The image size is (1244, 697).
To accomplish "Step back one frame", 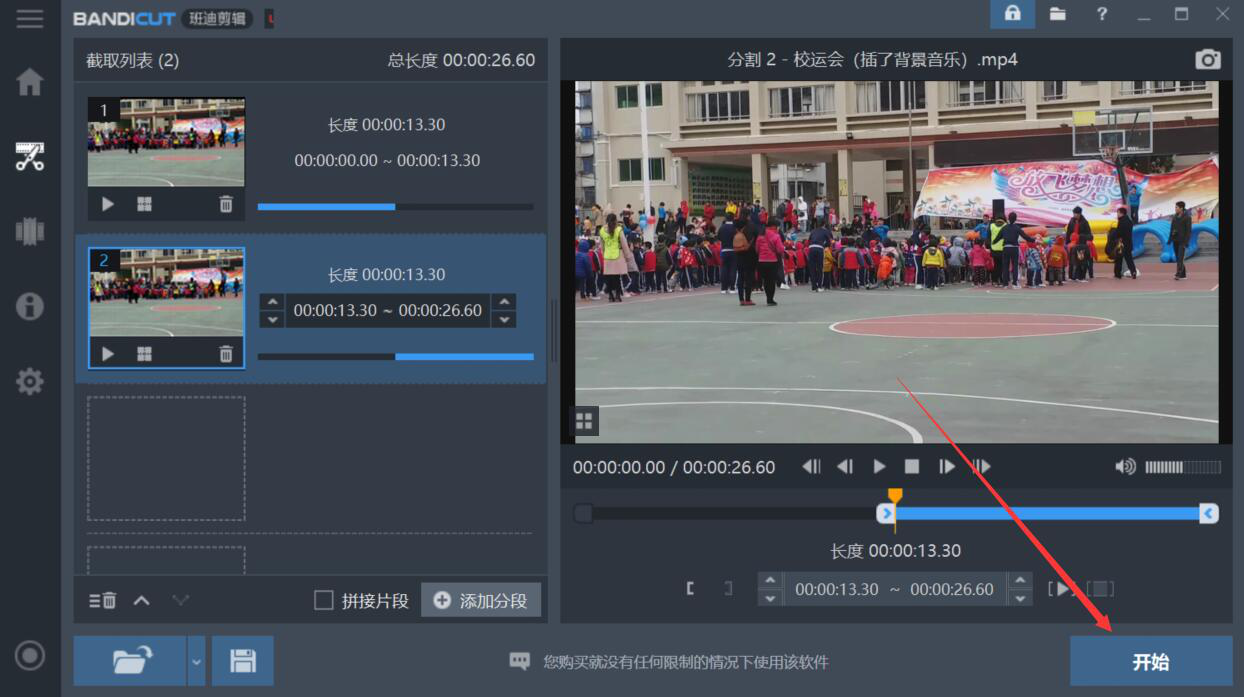I will tap(845, 467).
